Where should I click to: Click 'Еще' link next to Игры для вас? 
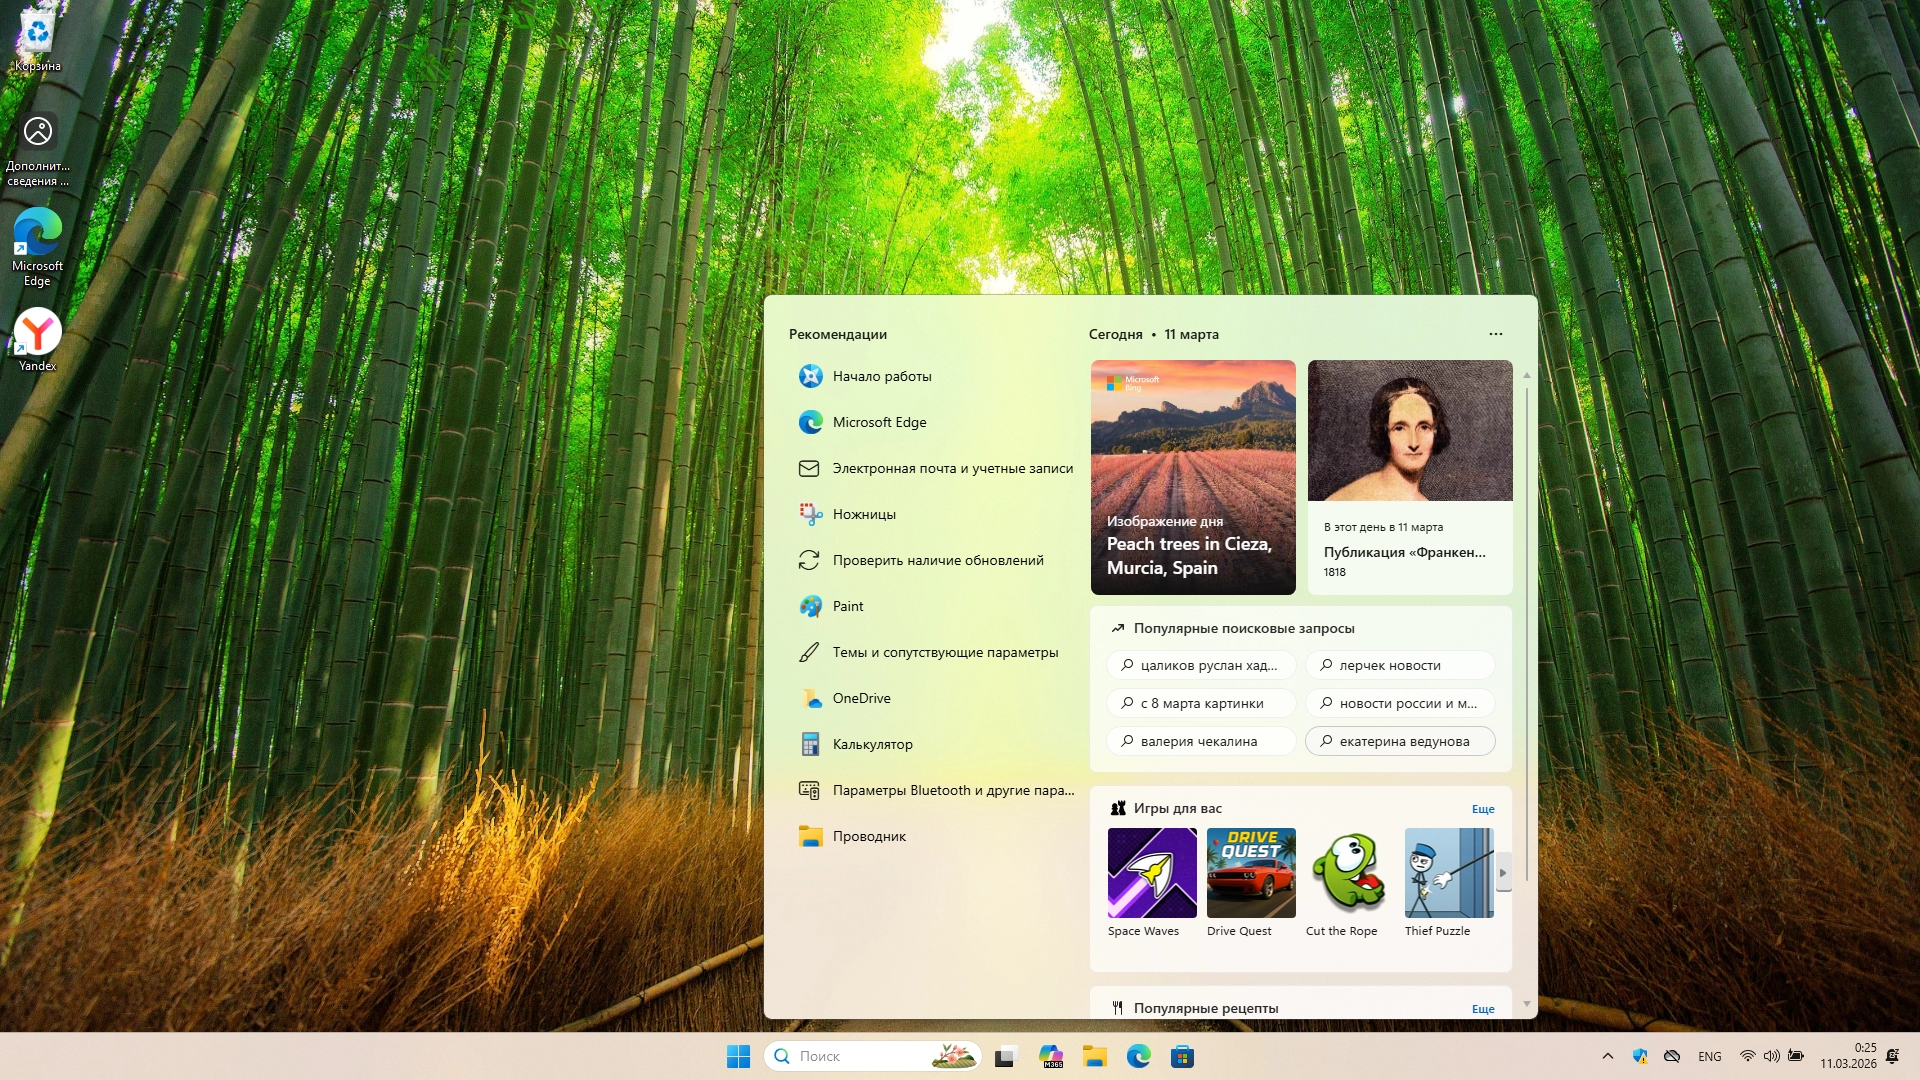tap(1482, 809)
